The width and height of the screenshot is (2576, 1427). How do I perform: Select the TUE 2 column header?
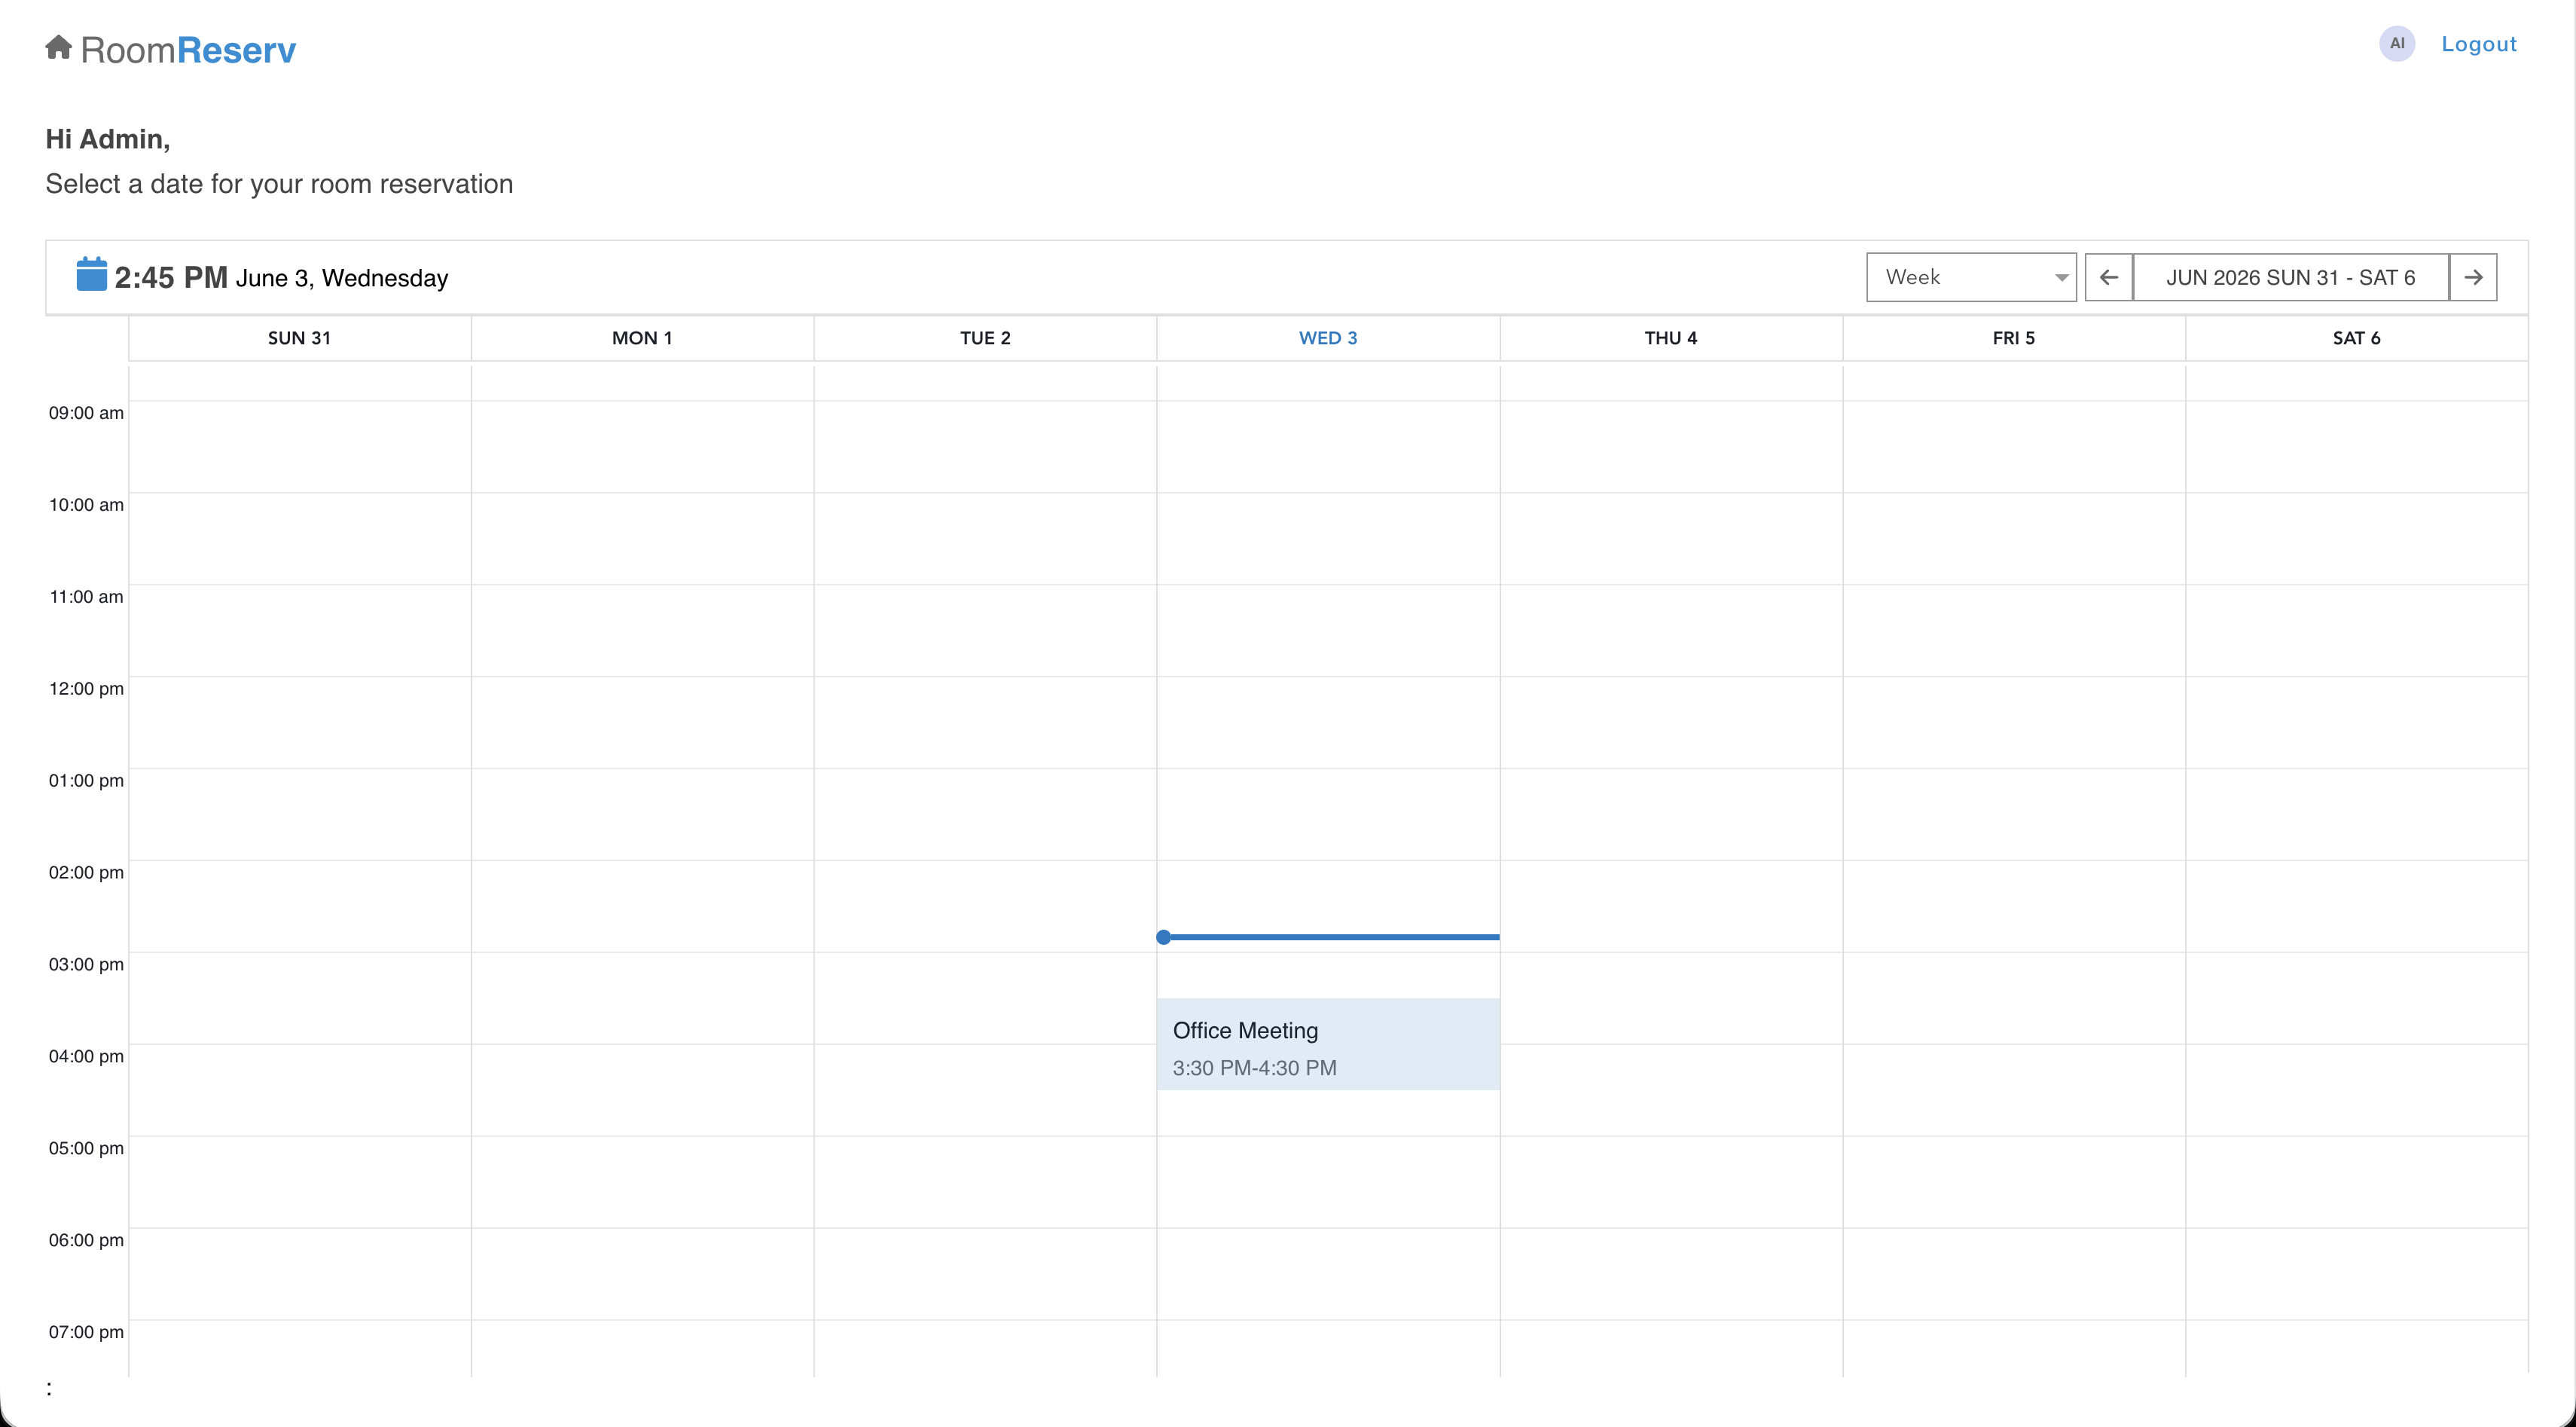985,338
